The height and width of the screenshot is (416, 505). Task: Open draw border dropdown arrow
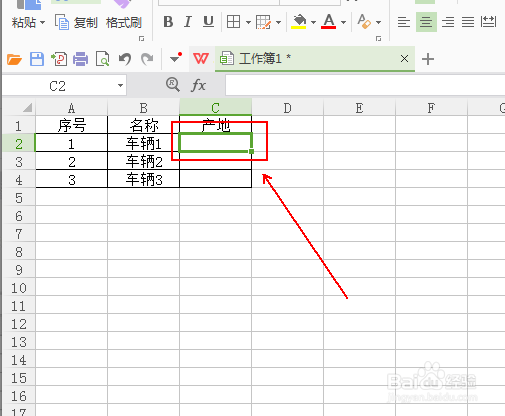pos(278,23)
